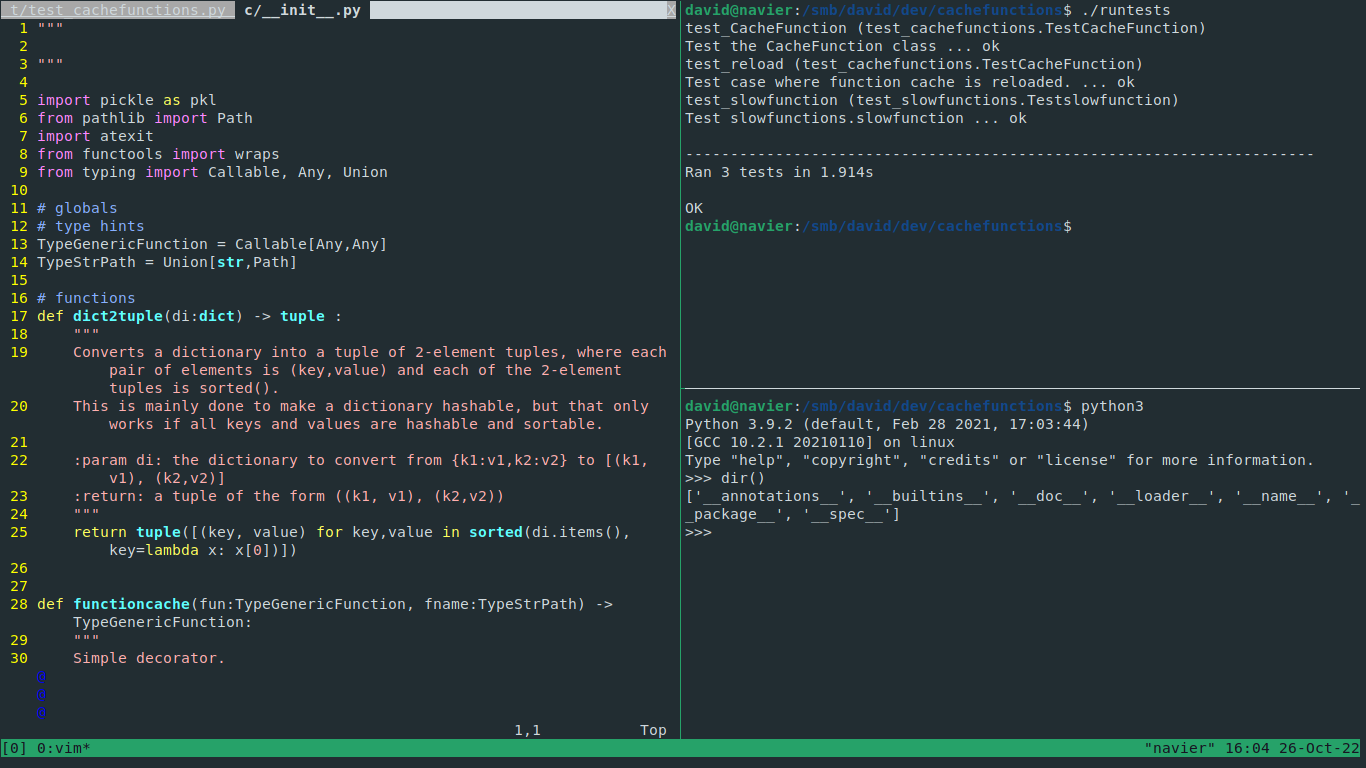This screenshot has height=768, width=1366.
Task: Select the t/test_cachefunctions.py tab
Action: [x=118, y=10]
